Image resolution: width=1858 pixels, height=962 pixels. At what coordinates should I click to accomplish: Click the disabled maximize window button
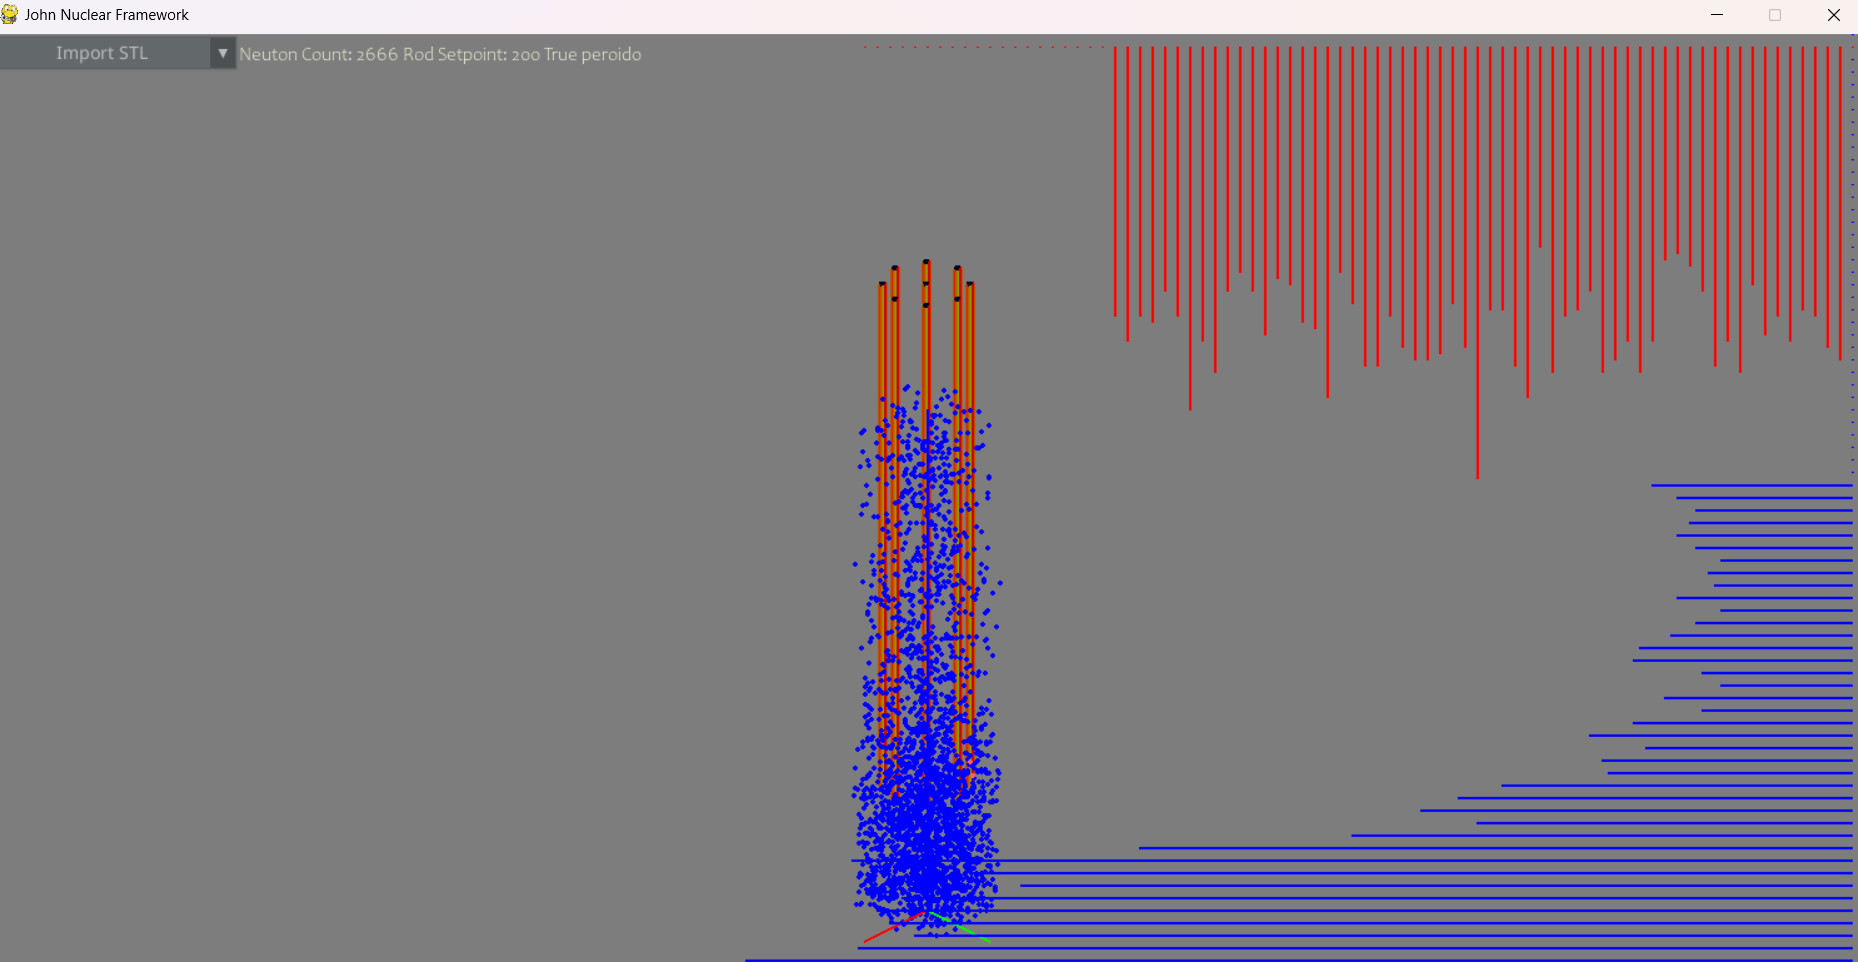tap(1775, 15)
